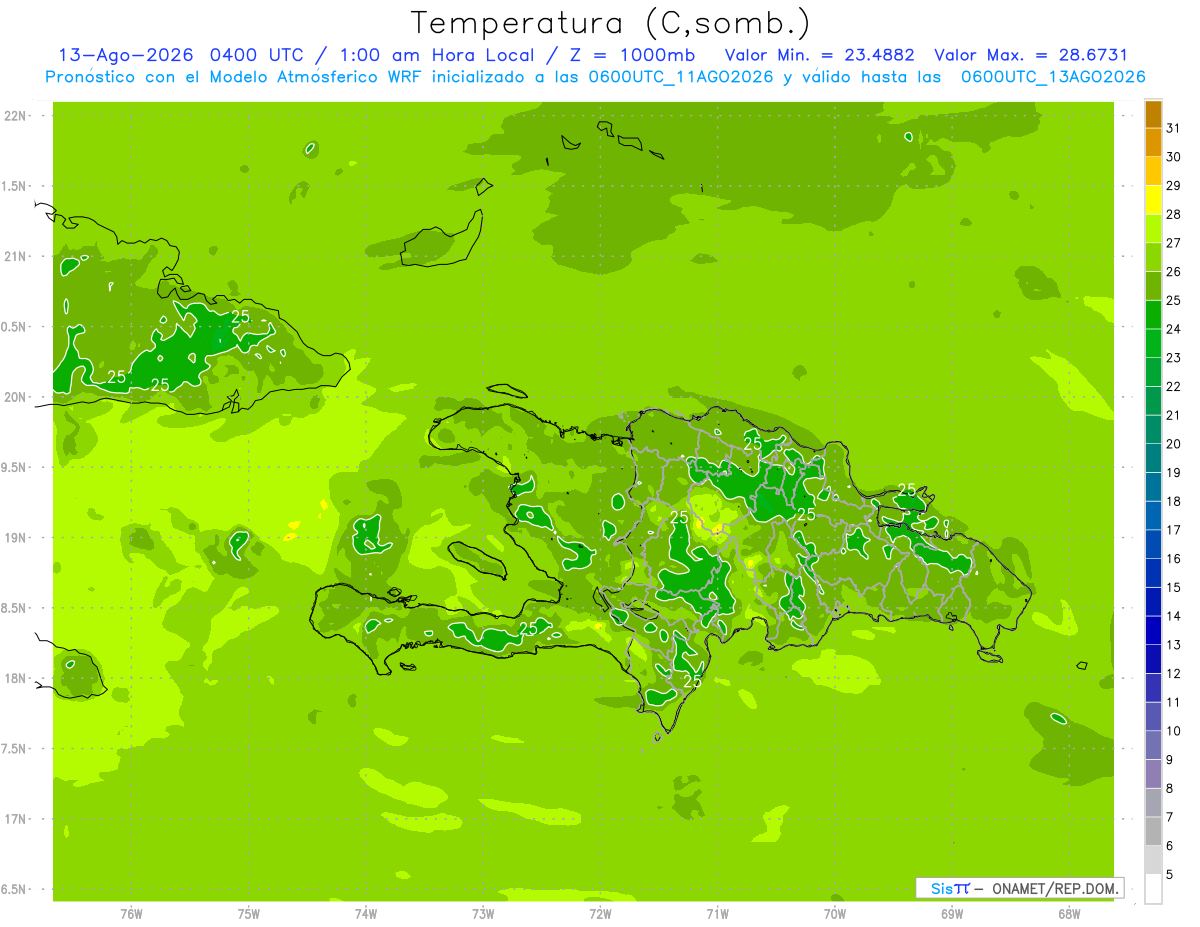Click the '69W' longitude axis label
The height and width of the screenshot is (927, 1200).
click(951, 914)
